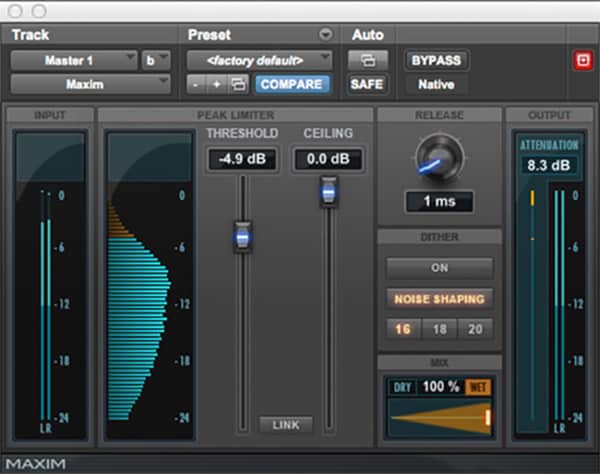600x474 pixels.
Task: Toggle NOISE SHAPING
Action: [x=439, y=299]
